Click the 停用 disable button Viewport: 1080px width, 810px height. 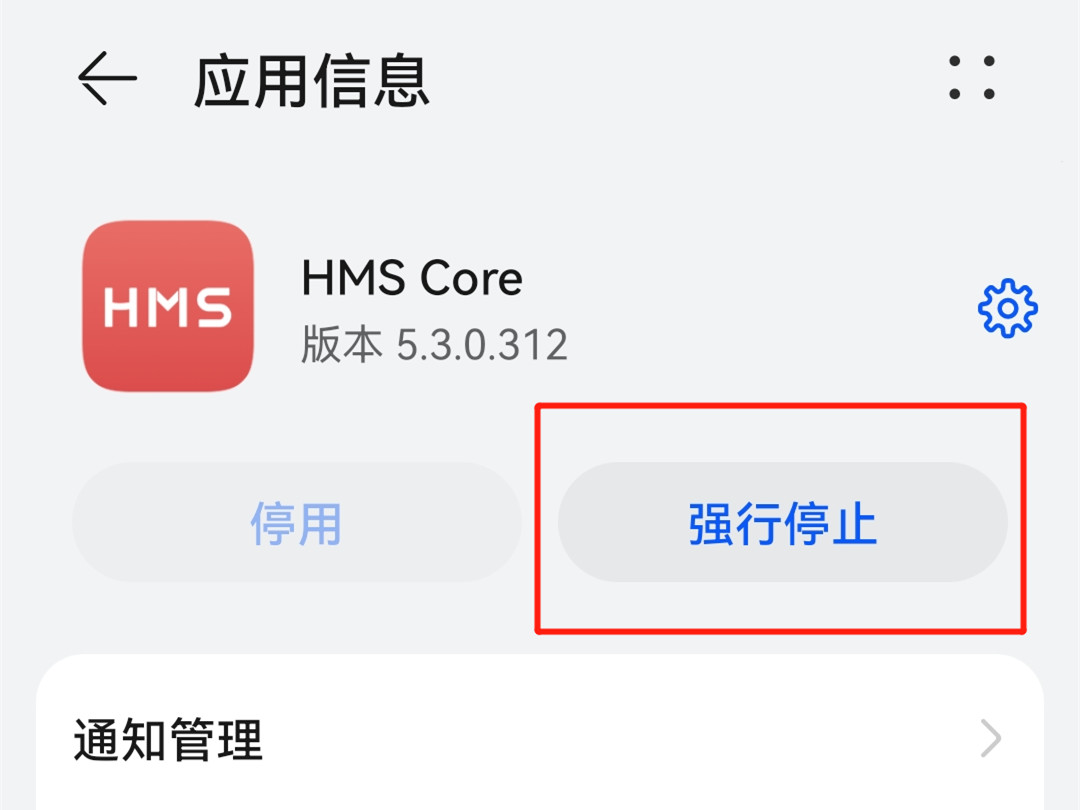coord(297,522)
